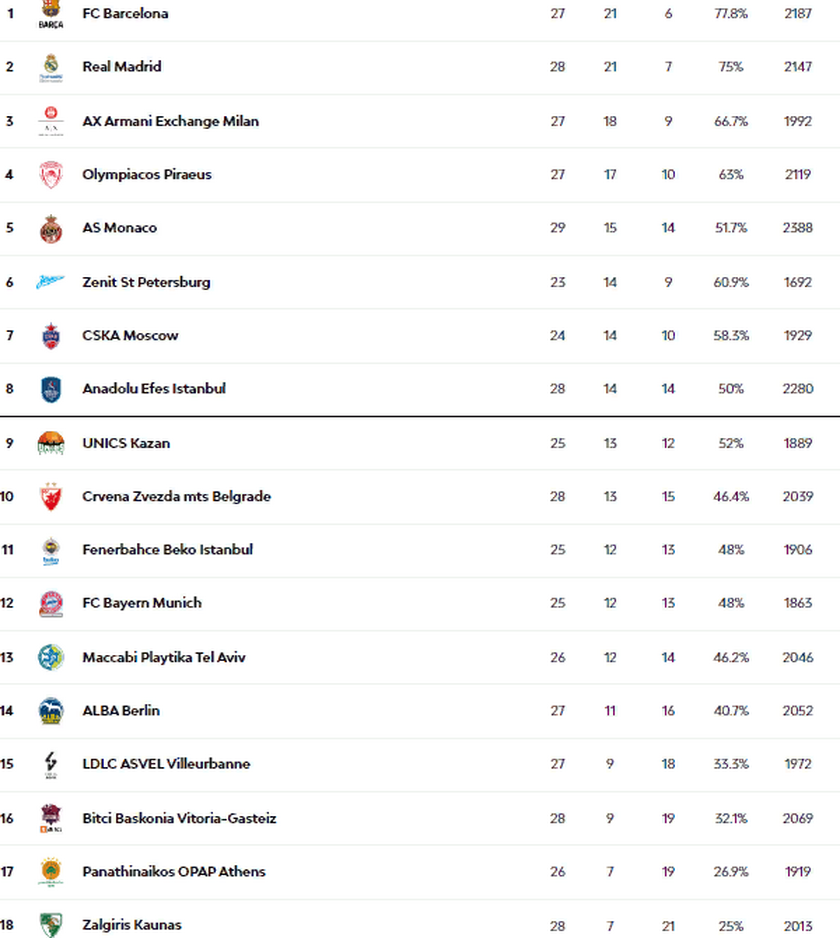Open LDLC ASVEL Villeurbanne team link

coord(166,763)
